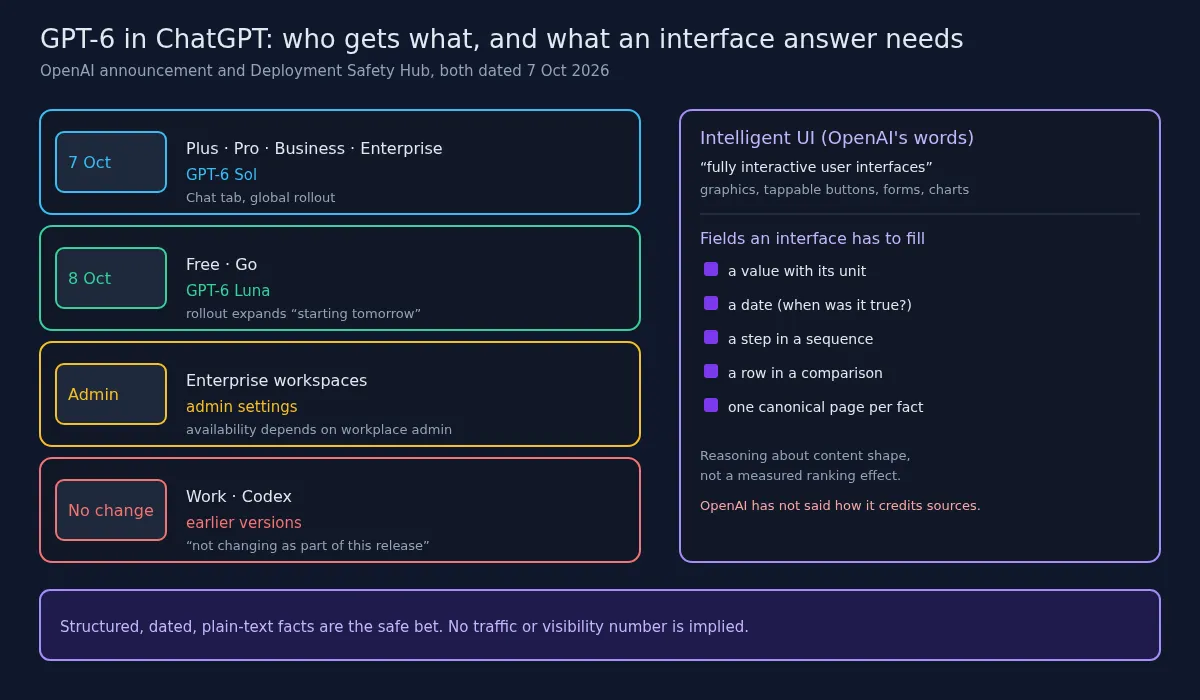
Task: Click 'rollout expands "starting tomorrow"' caption
Action: (x=303, y=314)
